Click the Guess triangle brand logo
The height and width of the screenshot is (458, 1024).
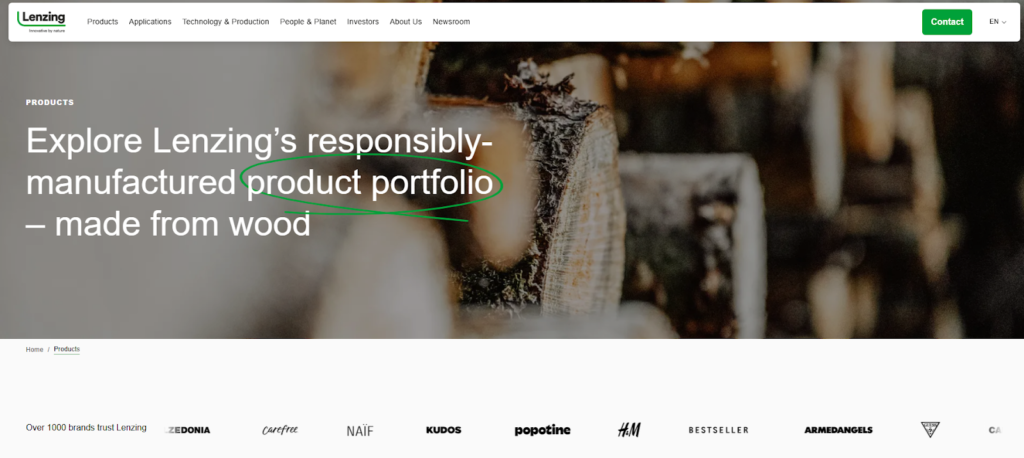point(930,429)
